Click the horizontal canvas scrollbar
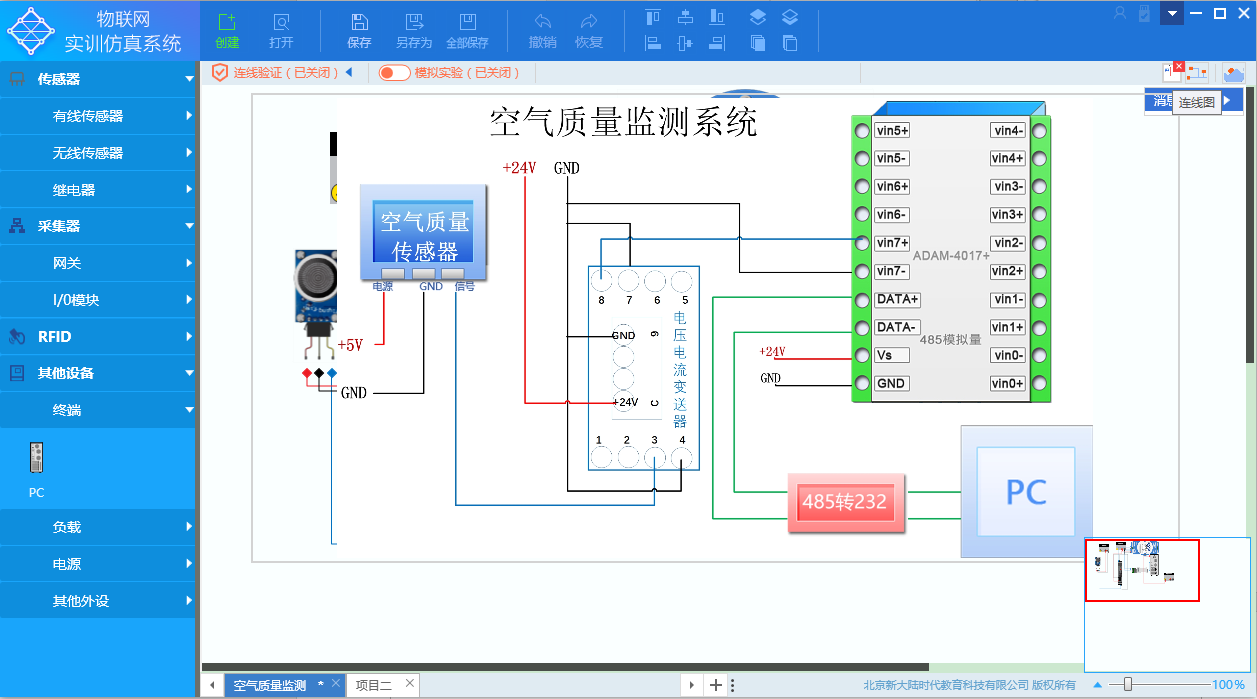 click(x=565, y=667)
